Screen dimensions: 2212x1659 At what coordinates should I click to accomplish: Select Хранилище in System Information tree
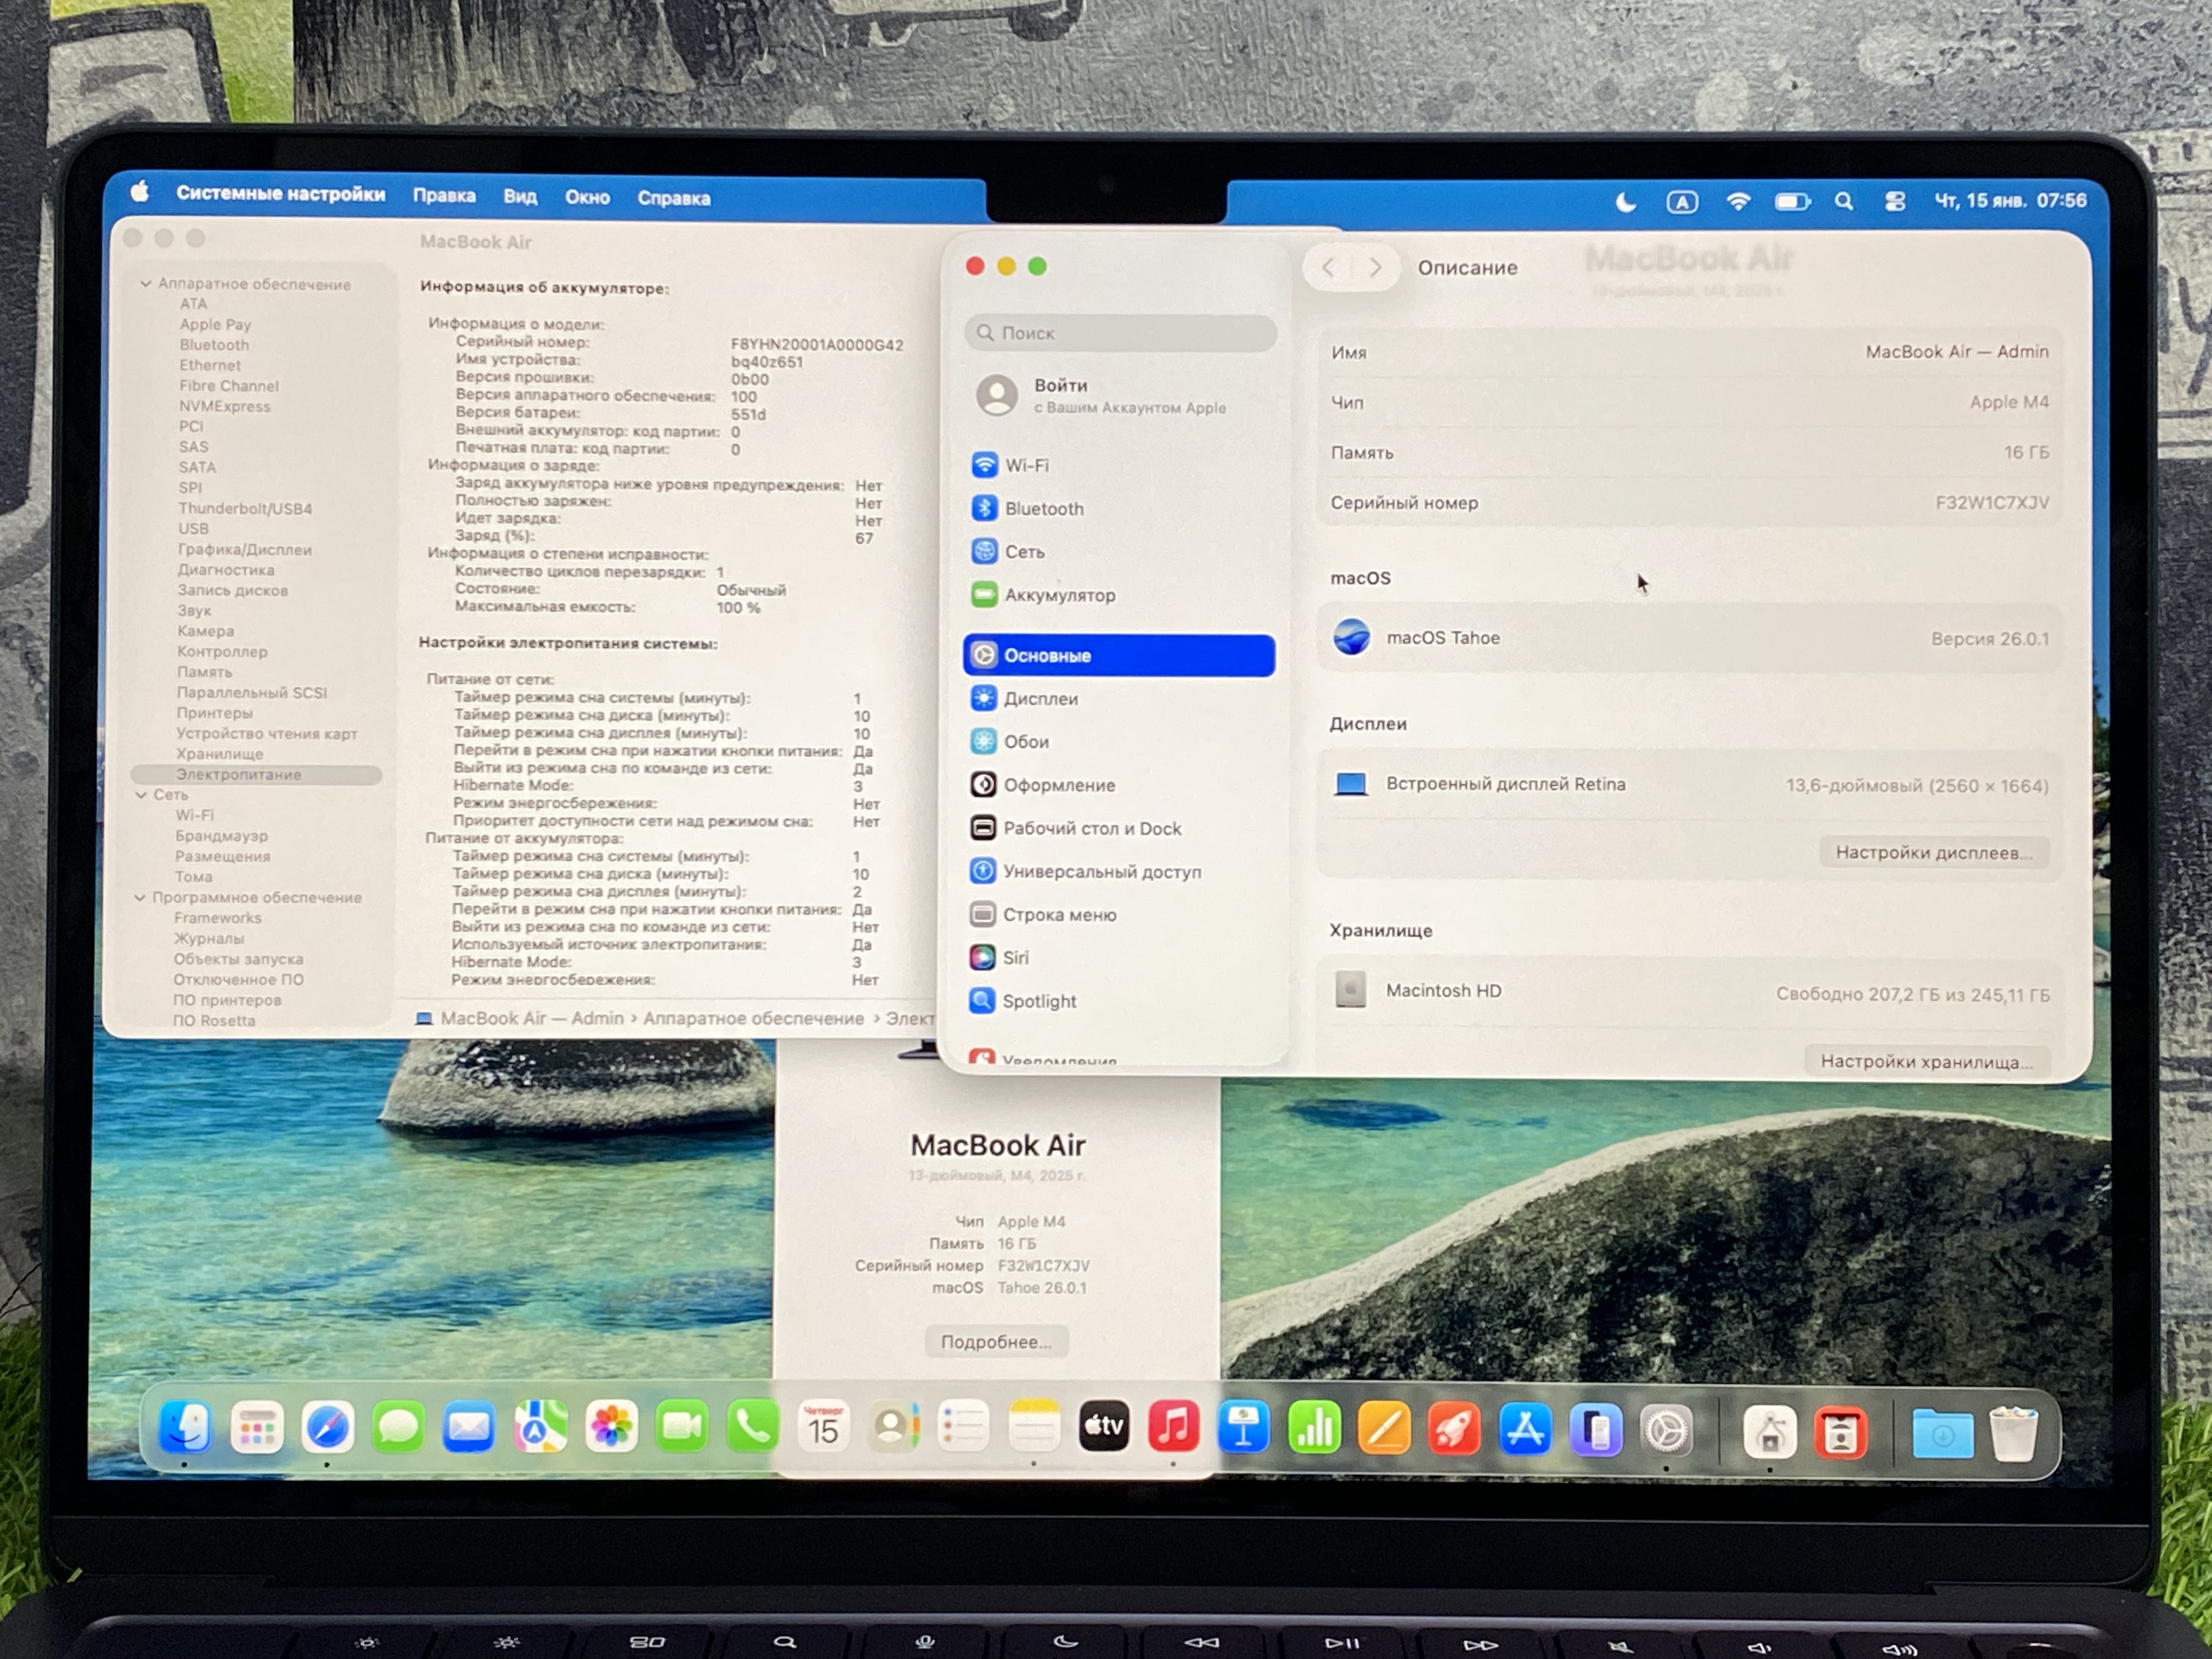click(220, 754)
